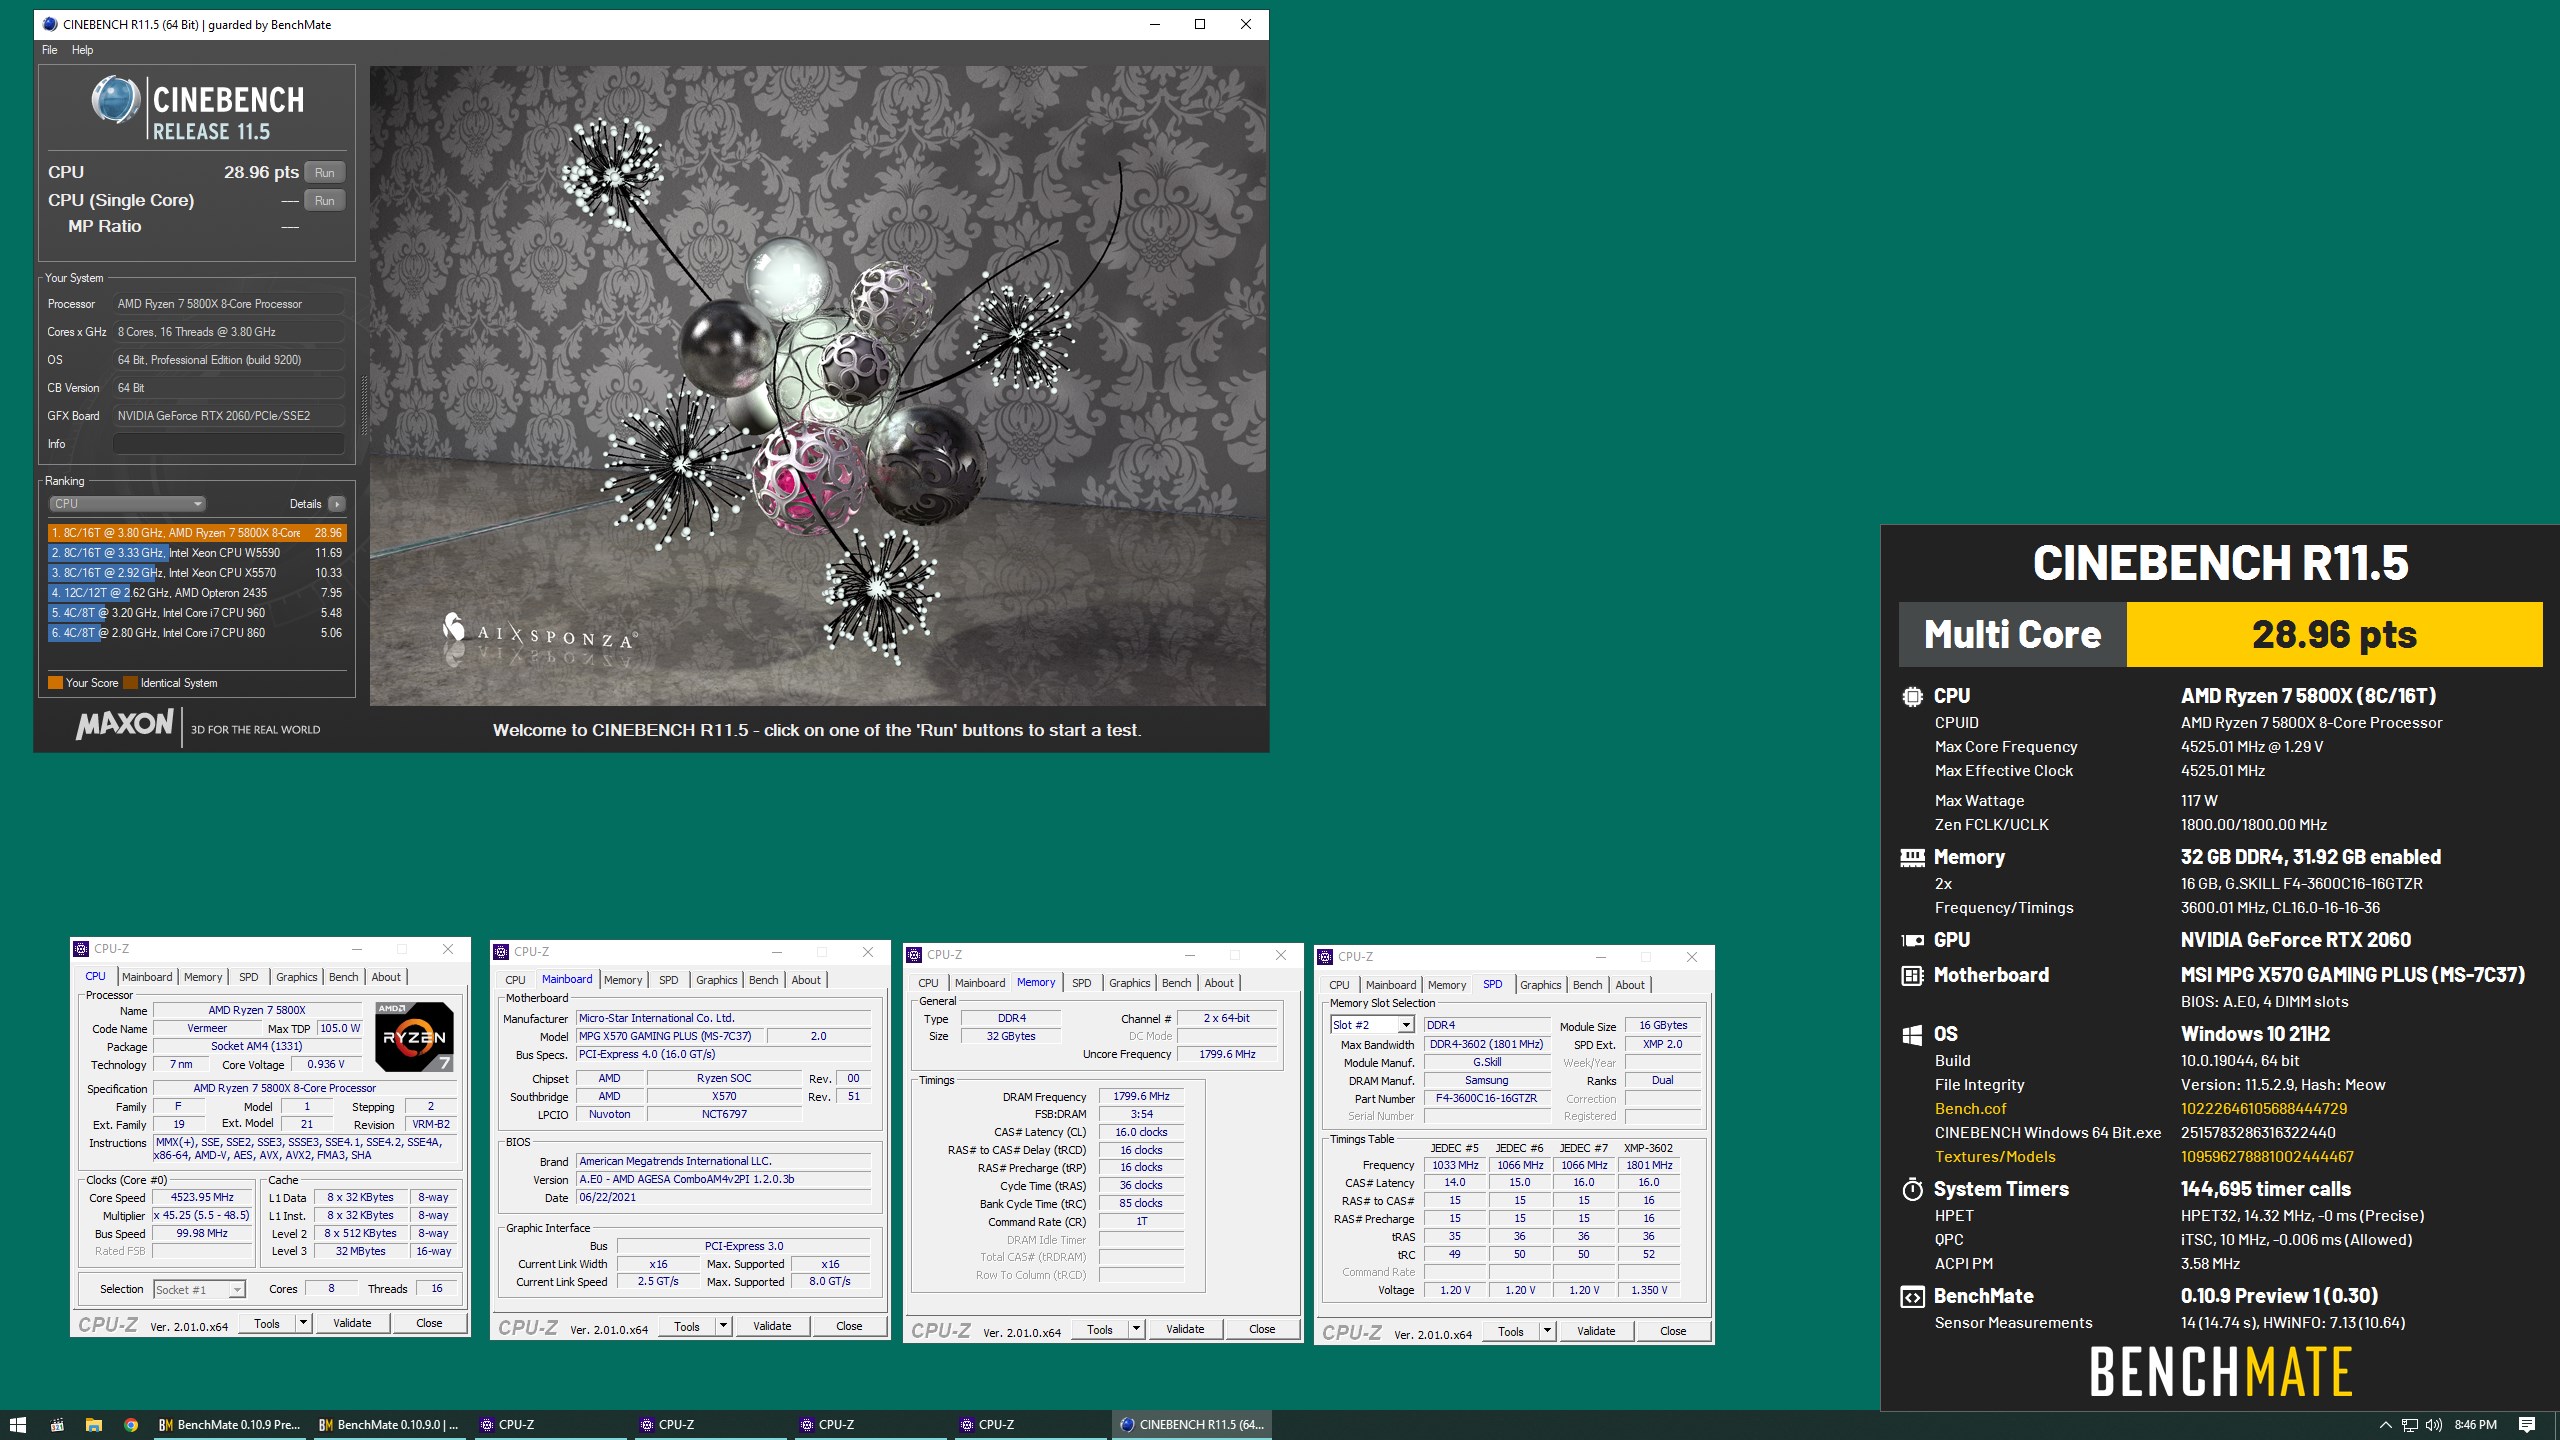
Task: Activate the last CPU-Z taskbar item
Action: (x=1032, y=1425)
